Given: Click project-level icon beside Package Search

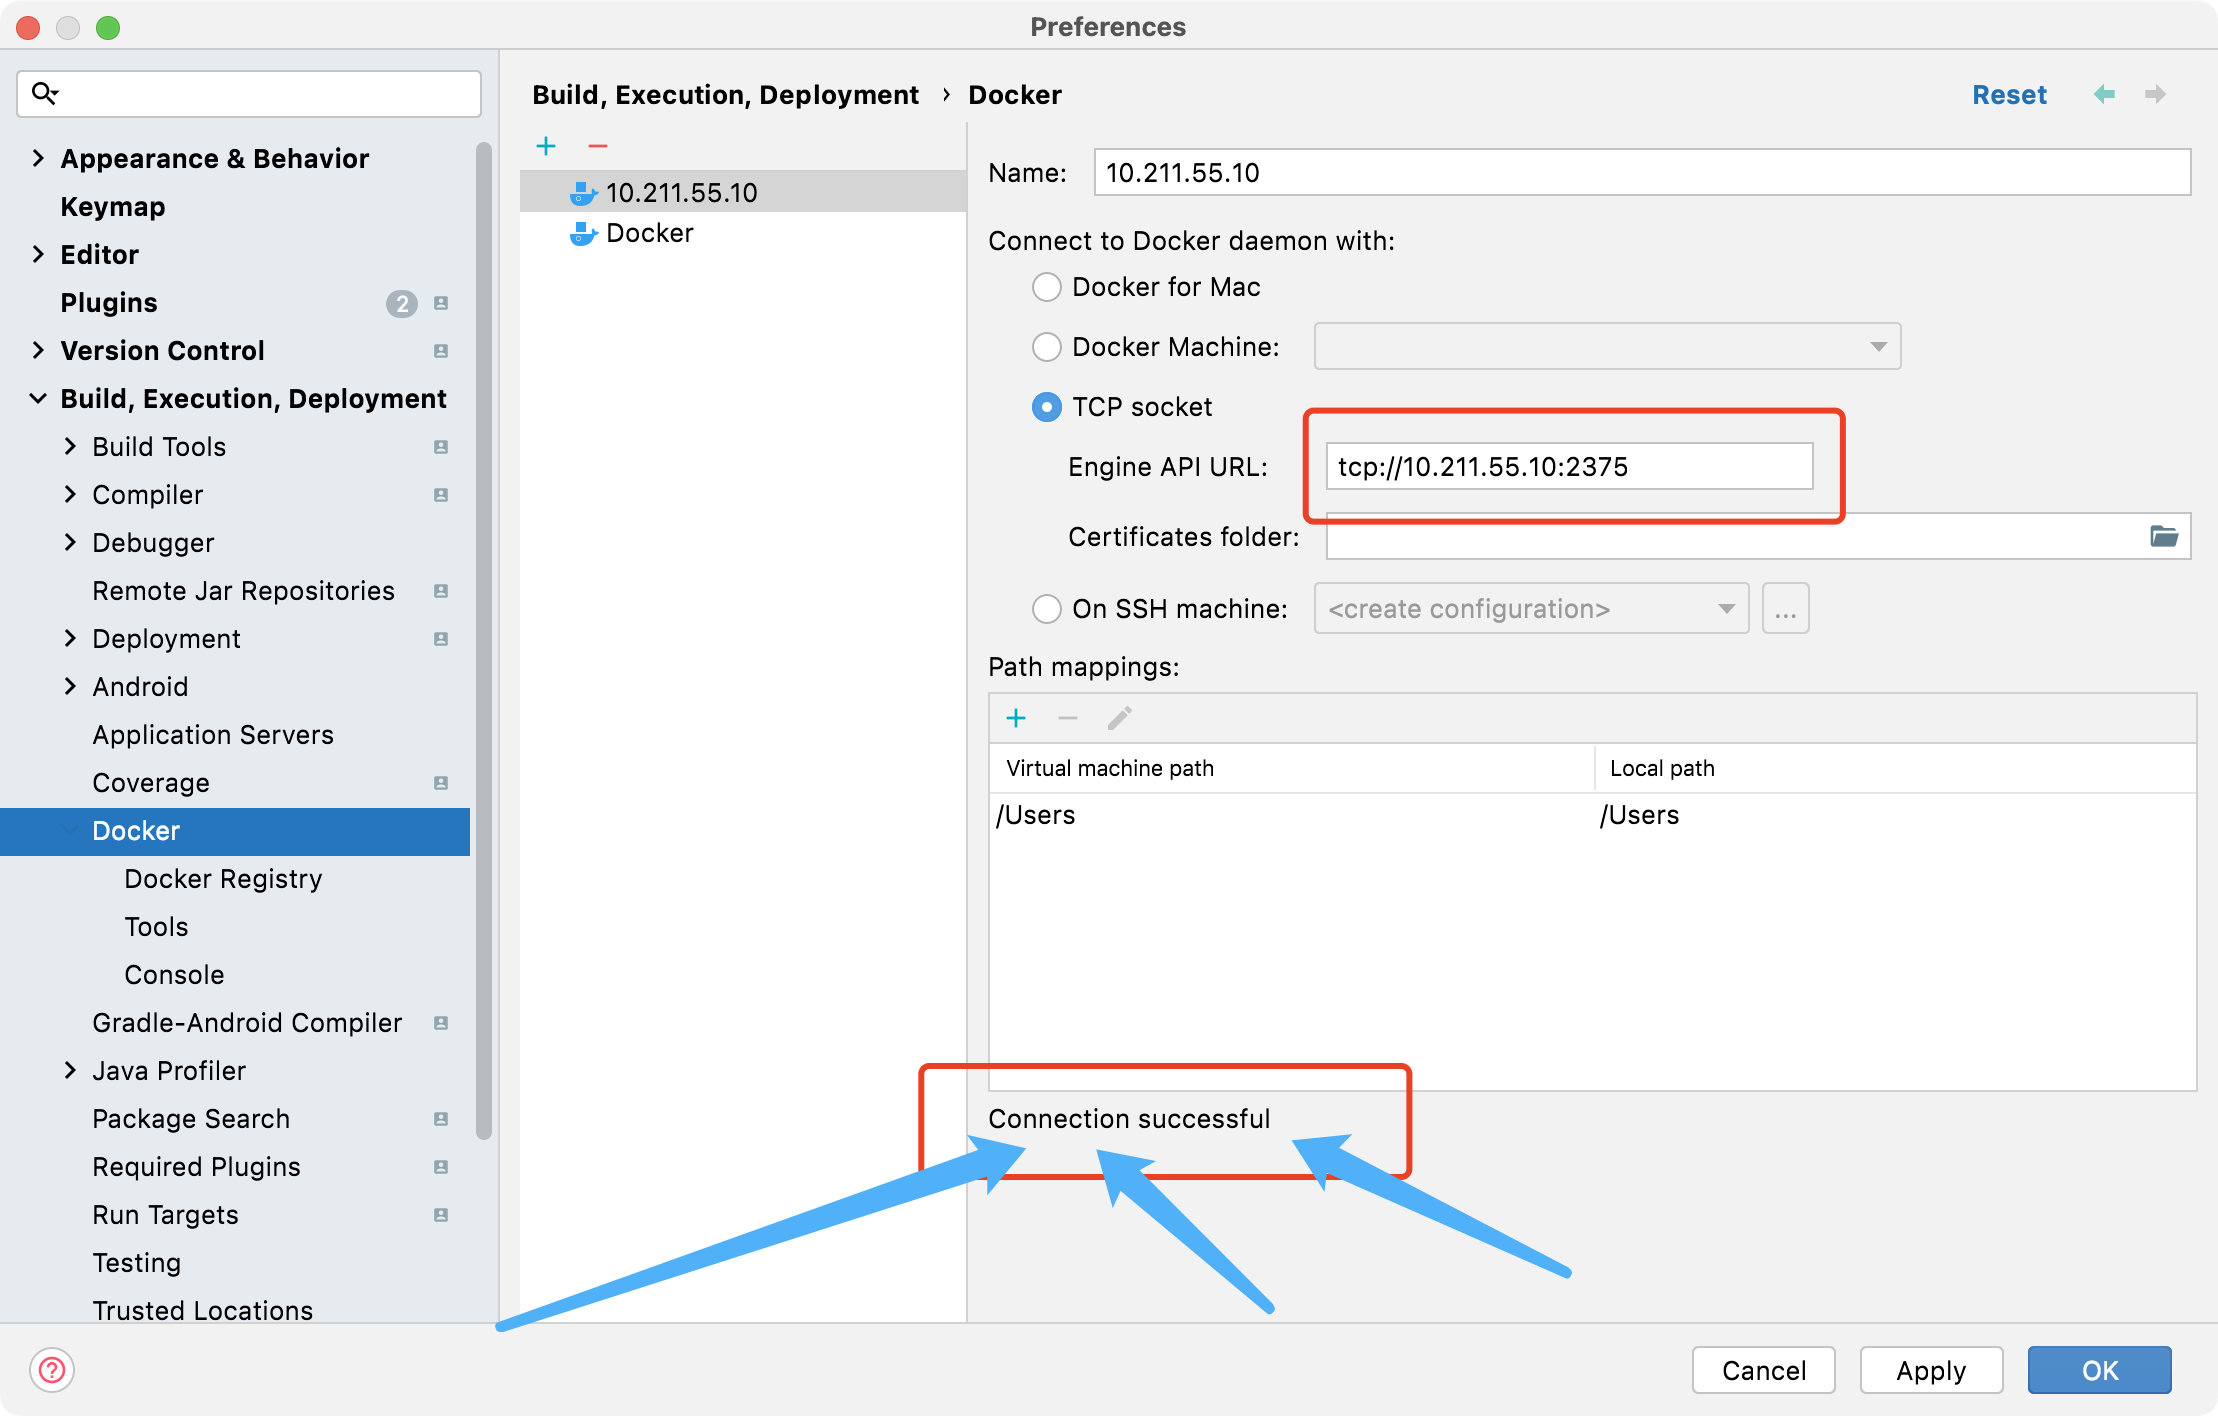Looking at the screenshot, I should [x=441, y=1119].
